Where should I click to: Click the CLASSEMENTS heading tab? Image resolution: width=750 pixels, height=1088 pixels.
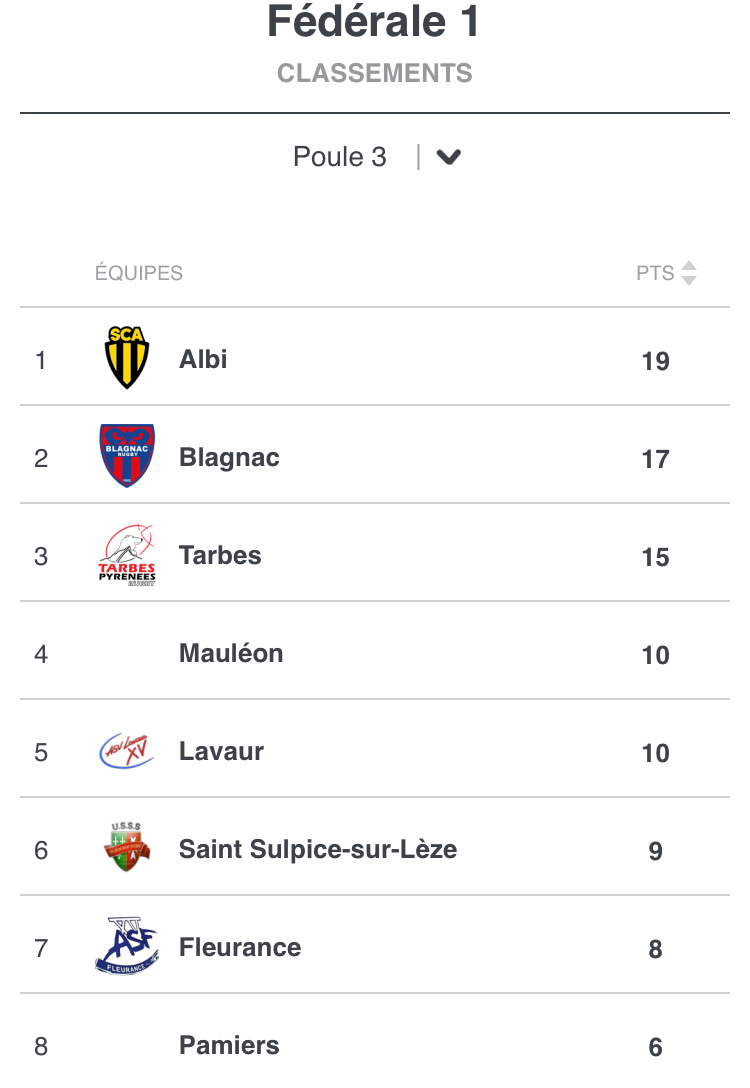coord(375,73)
